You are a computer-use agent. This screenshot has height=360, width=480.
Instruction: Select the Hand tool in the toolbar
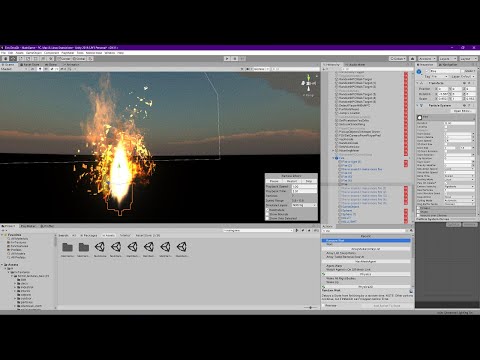pyautogui.click(x=5, y=59)
